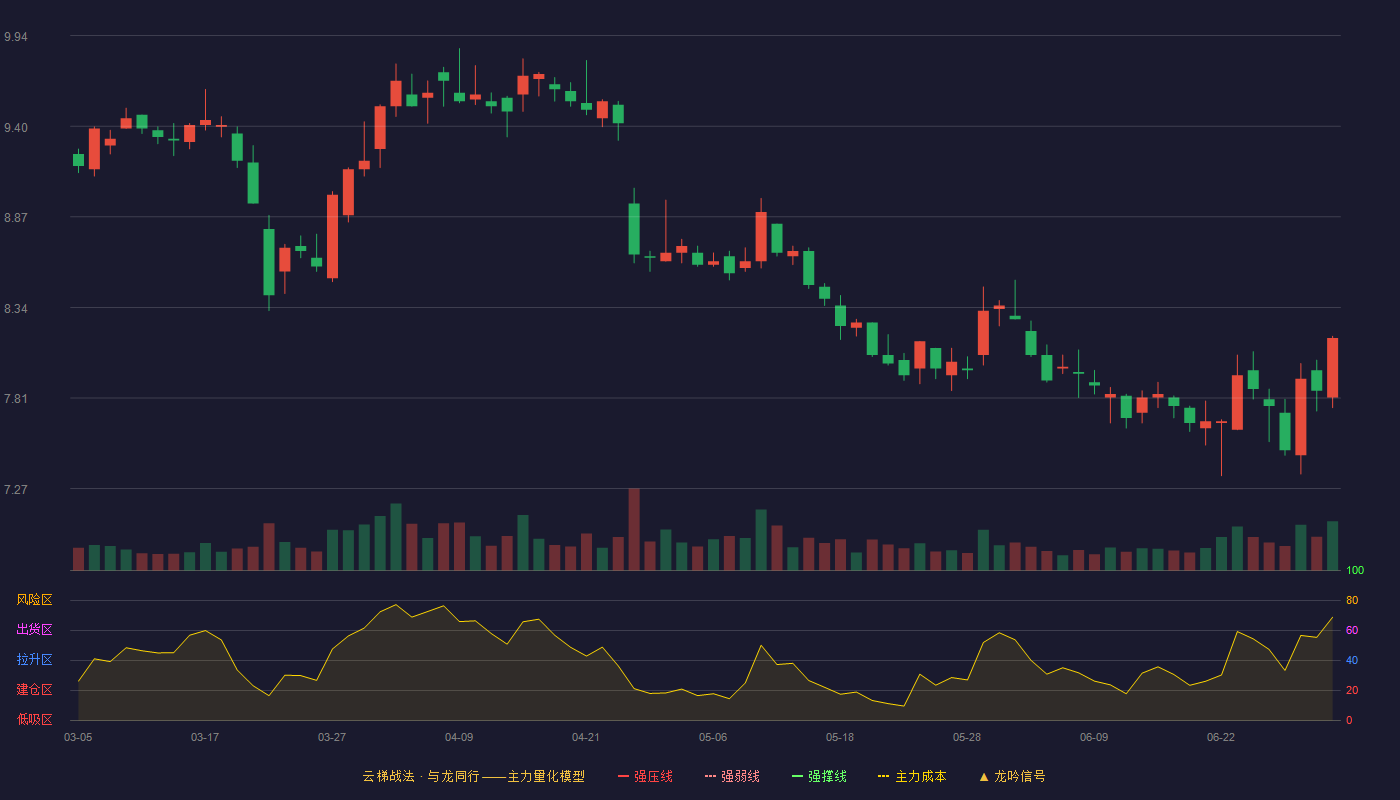
Task: Click the 低吸区 zone label
Action: tap(34, 719)
